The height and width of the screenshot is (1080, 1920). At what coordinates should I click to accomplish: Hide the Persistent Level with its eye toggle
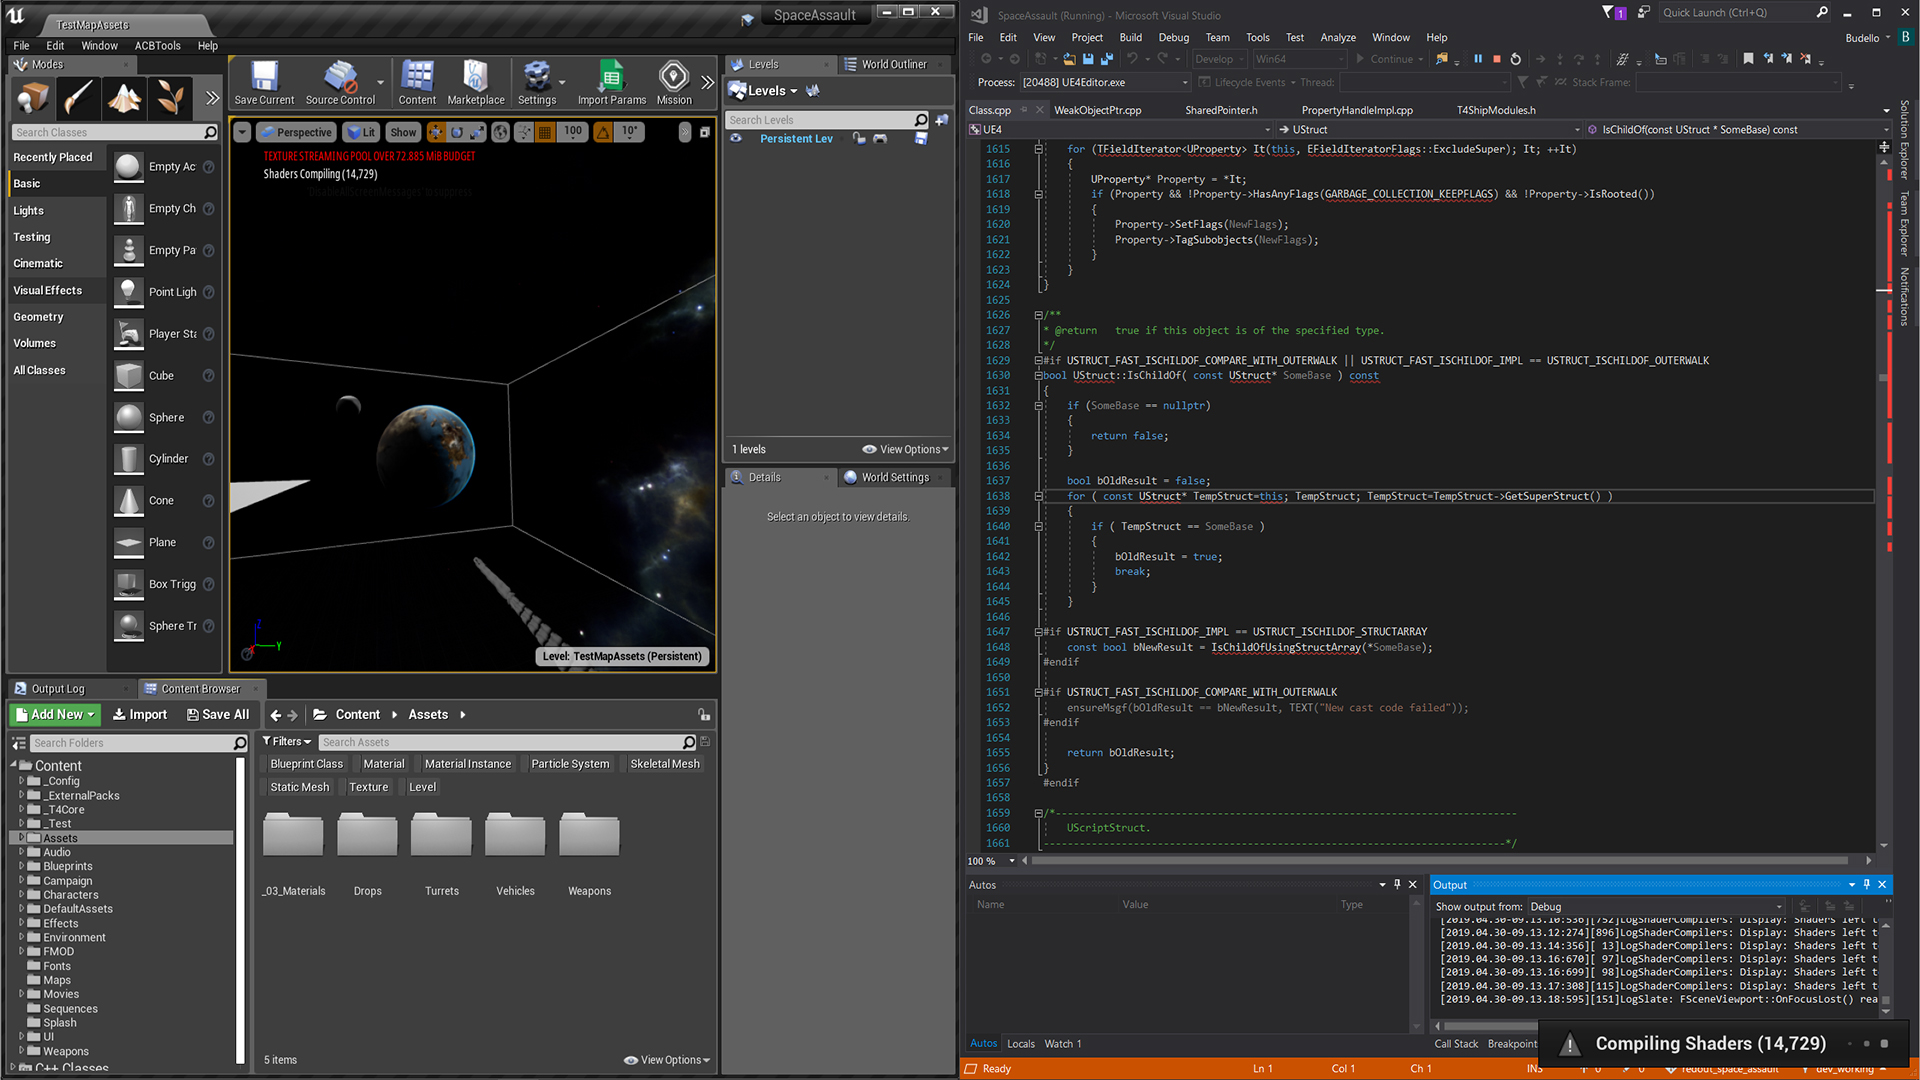tap(737, 139)
